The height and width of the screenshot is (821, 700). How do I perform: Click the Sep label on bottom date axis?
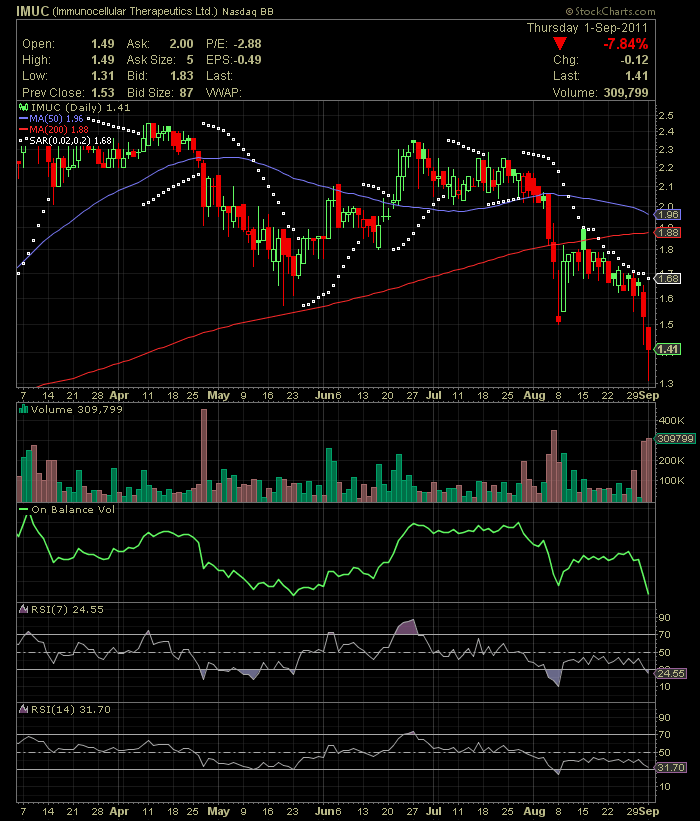649,811
